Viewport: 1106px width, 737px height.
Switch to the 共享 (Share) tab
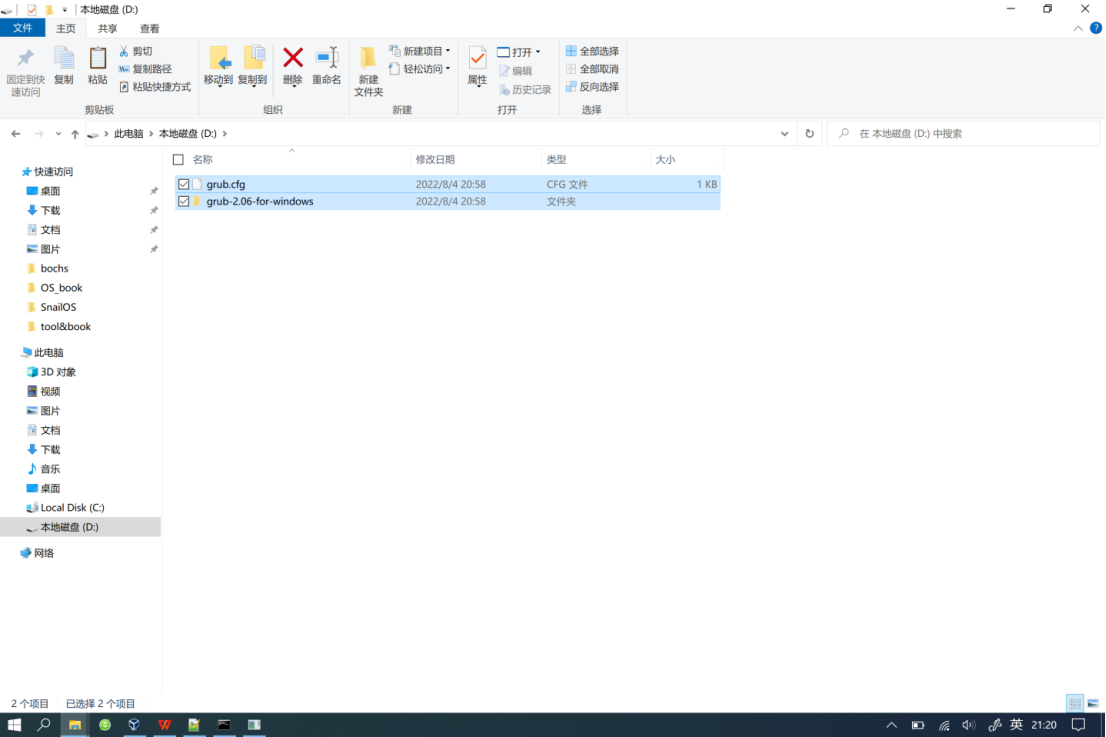(x=107, y=28)
